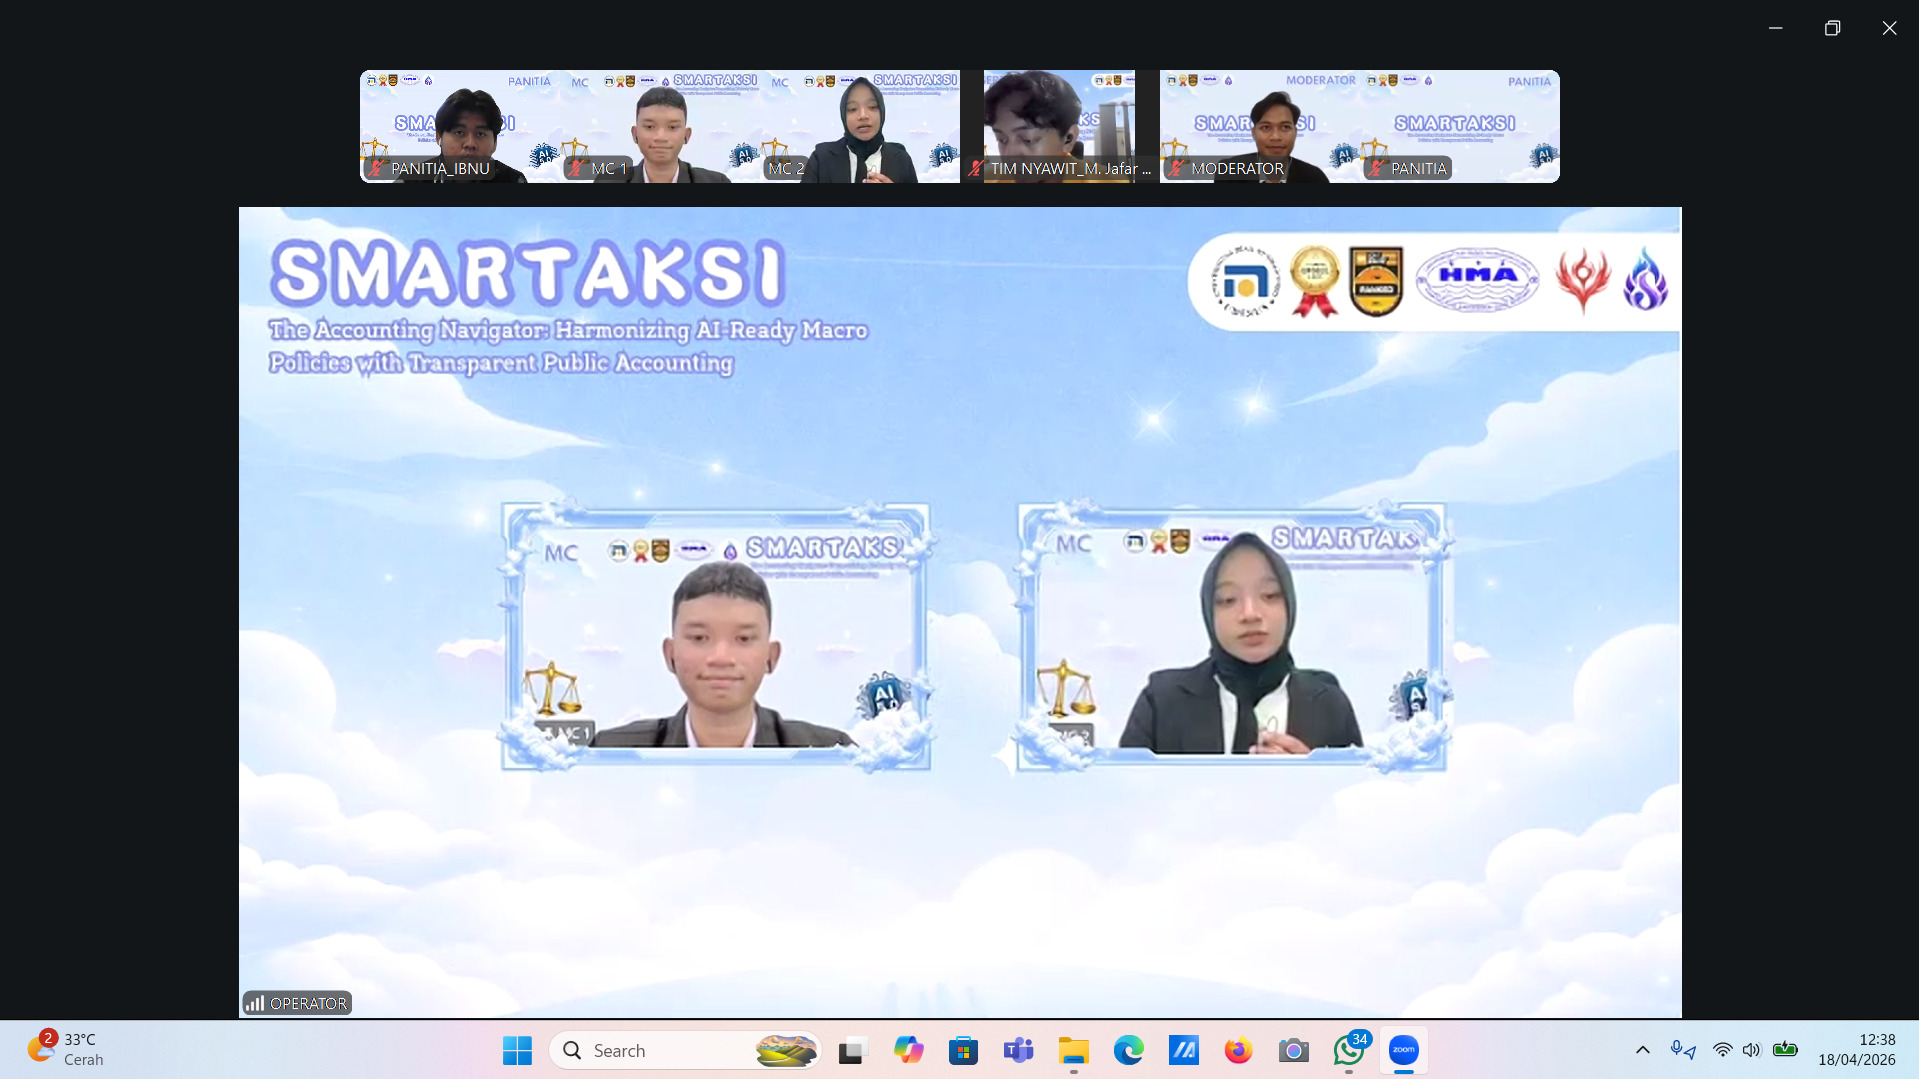Click the muted mic icon on MODERATOR
This screenshot has height=1079, width=1919.
(1177, 169)
